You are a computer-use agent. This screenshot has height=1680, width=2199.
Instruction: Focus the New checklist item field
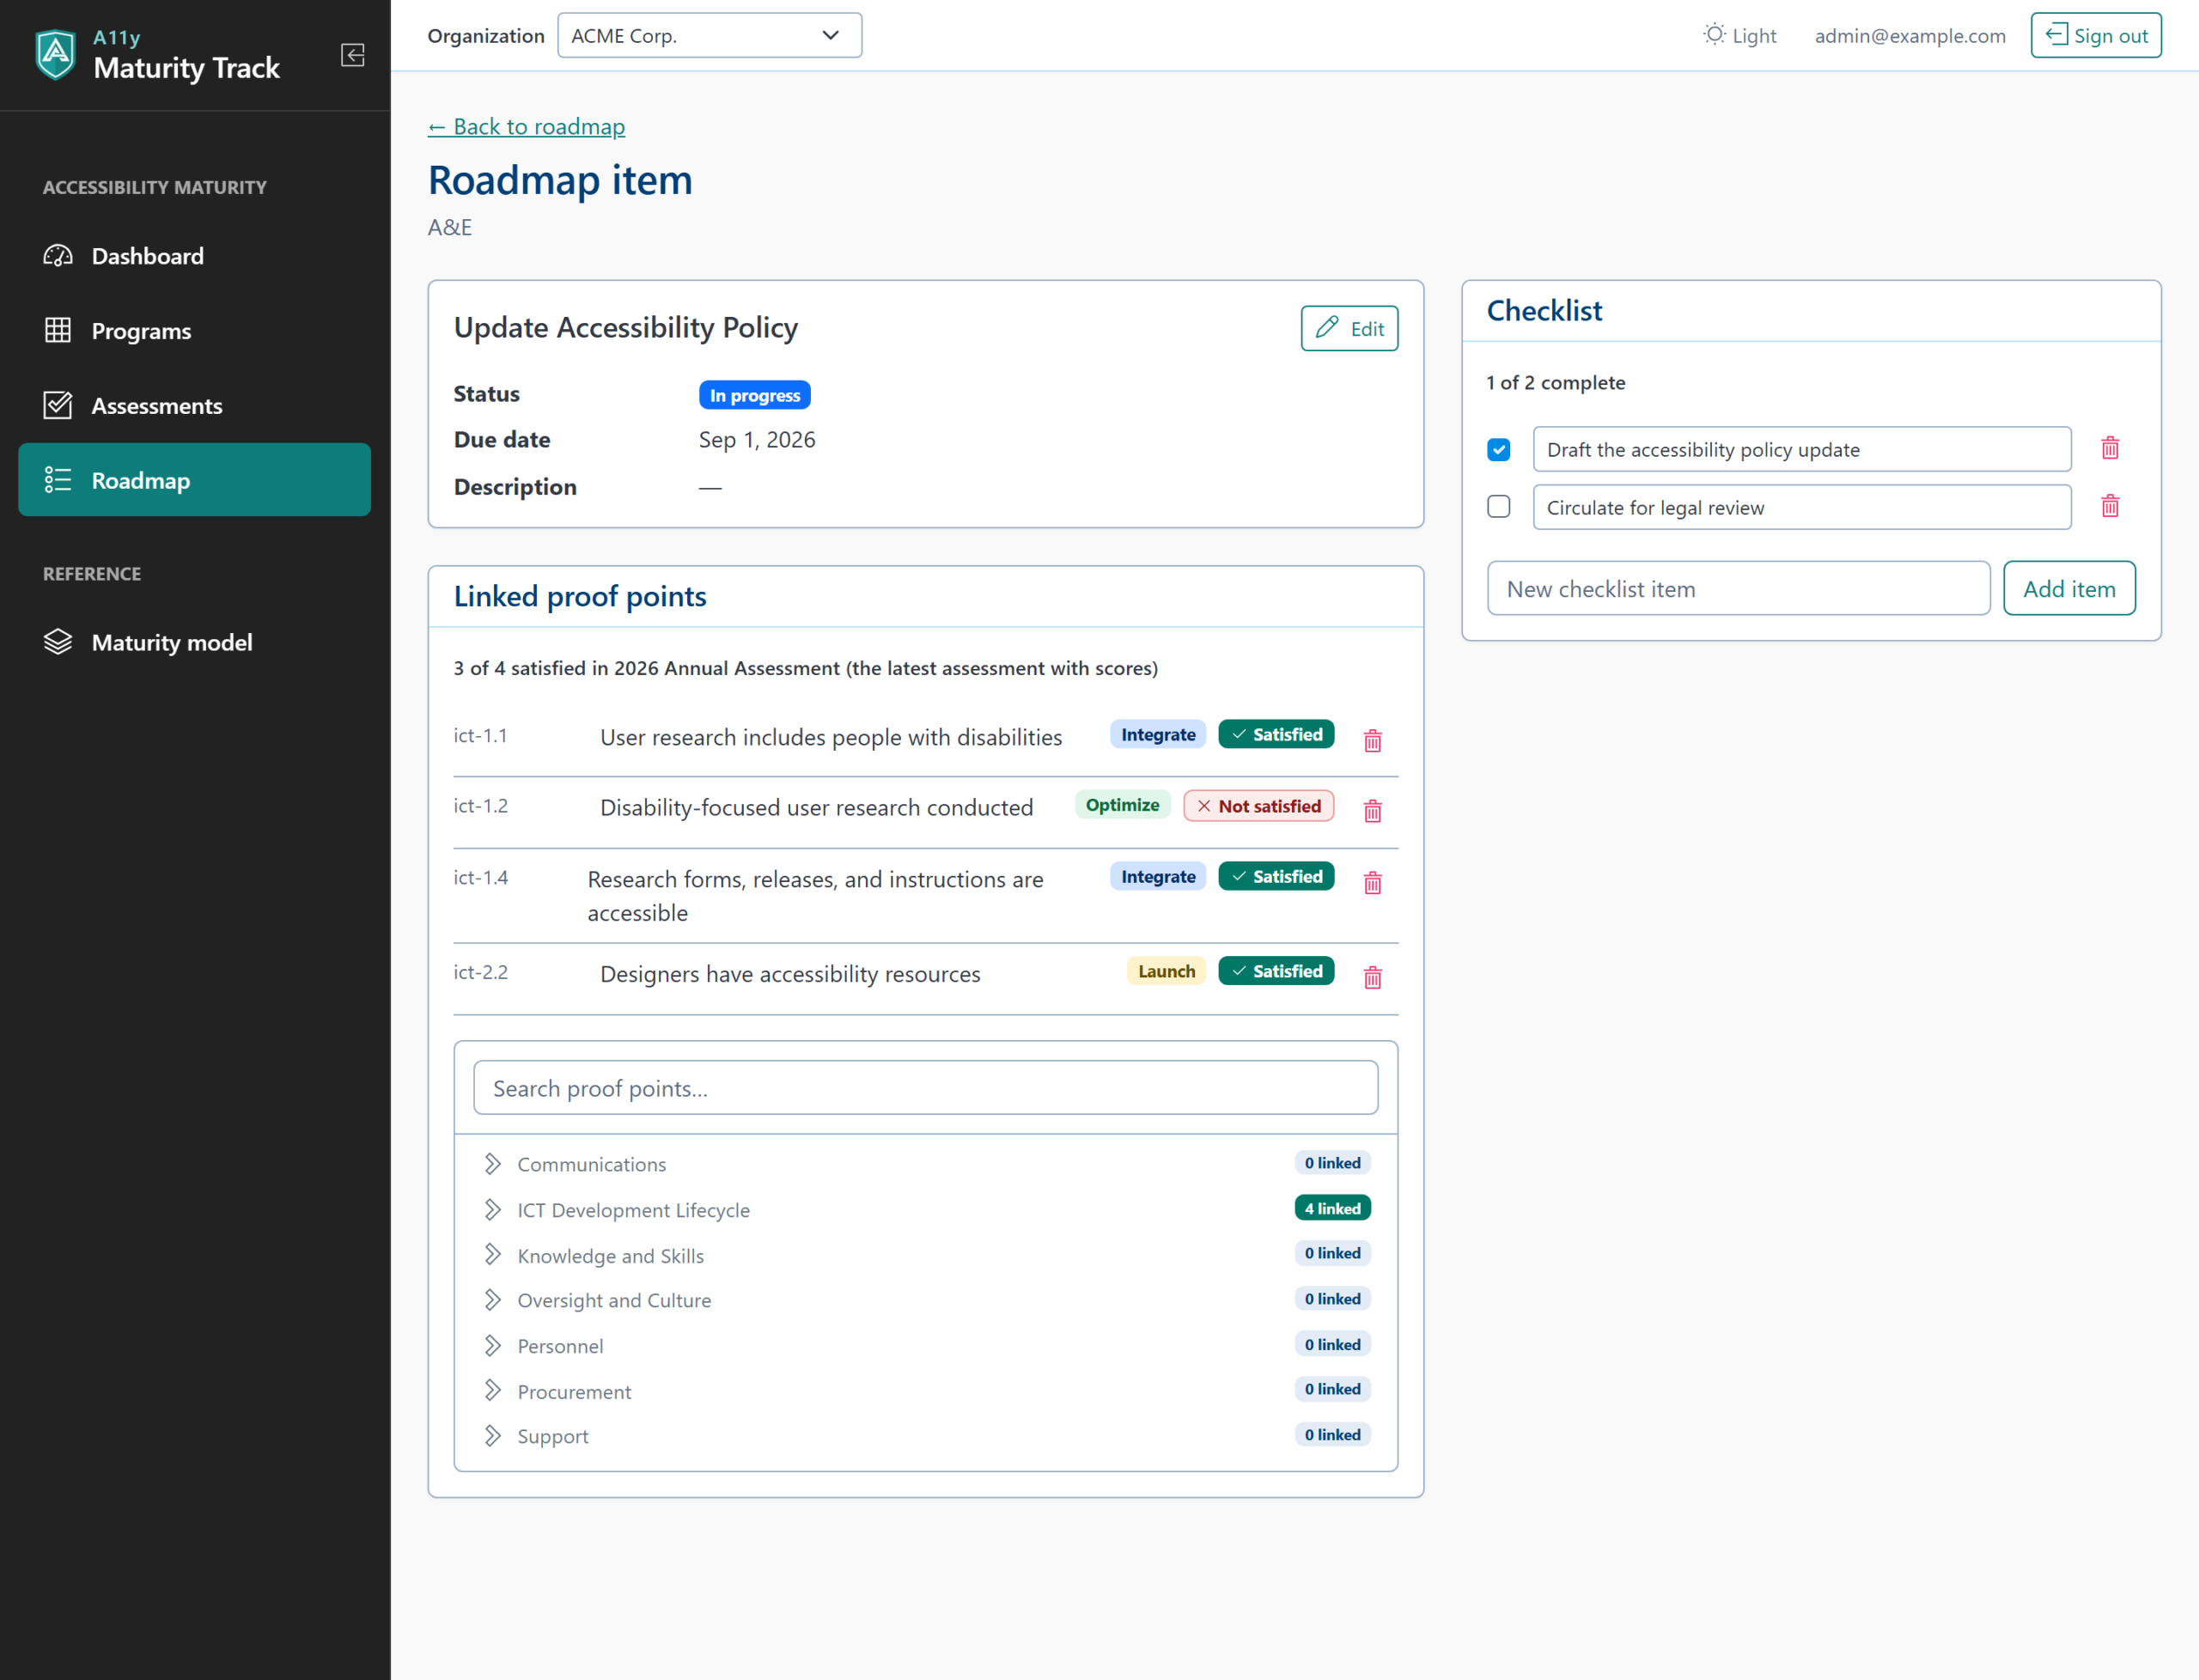(1738, 588)
